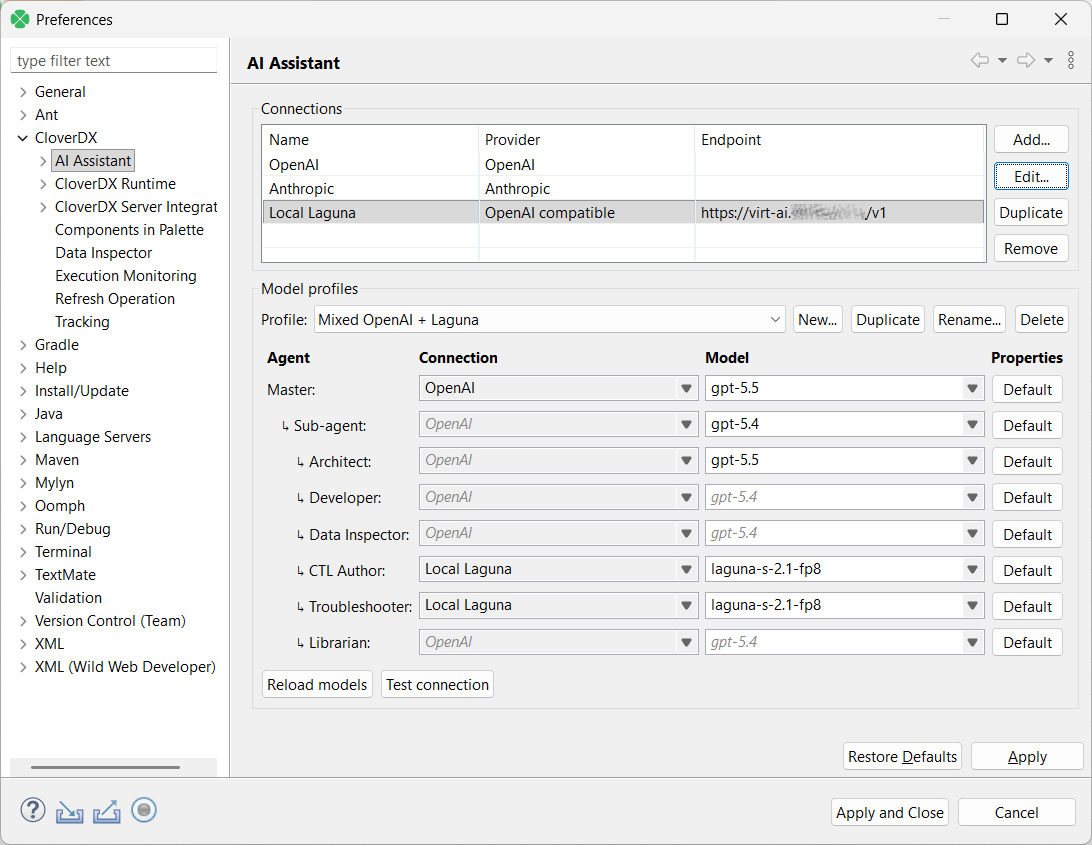The height and width of the screenshot is (845, 1092).
Task: Click the Oomph preference recorder icon
Action: tap(144, 809)
